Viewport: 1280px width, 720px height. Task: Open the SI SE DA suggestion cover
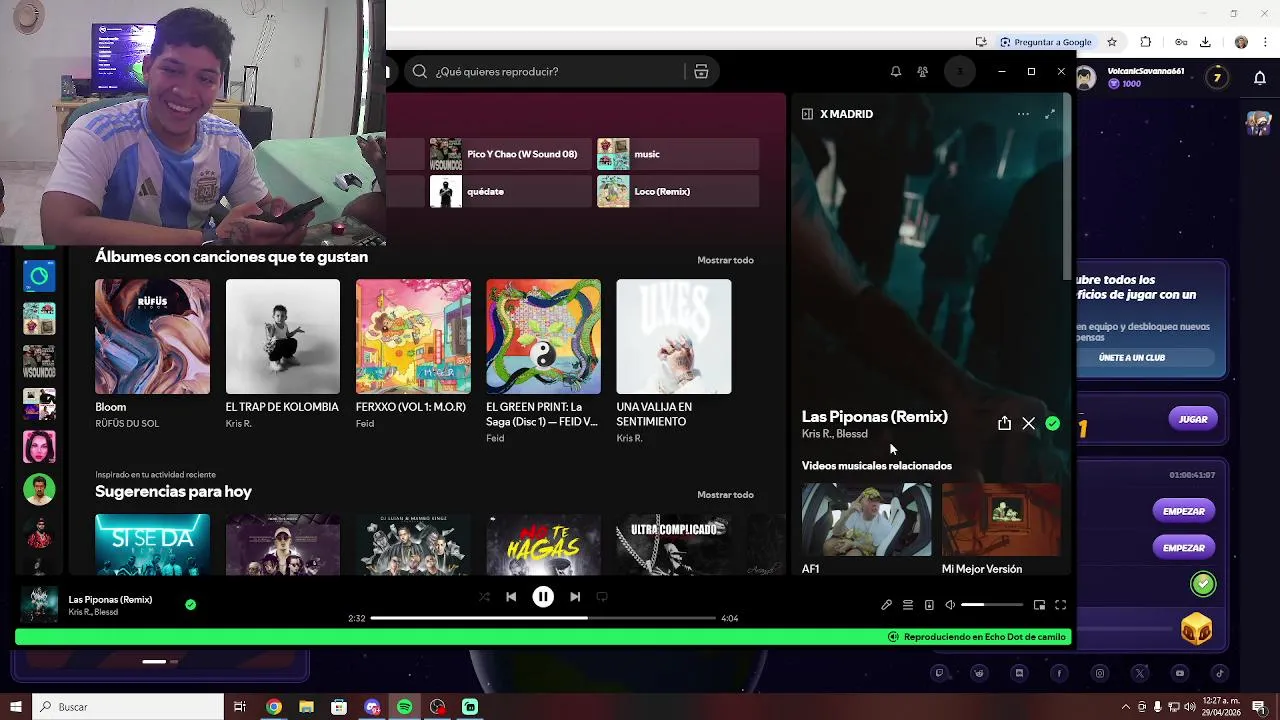coord(152,544)
